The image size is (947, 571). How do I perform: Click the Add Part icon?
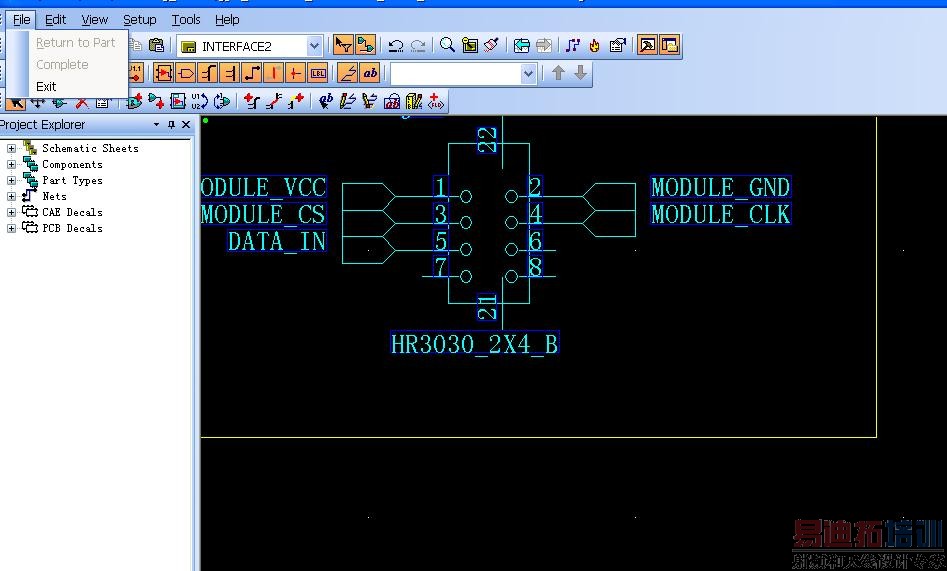[134, 101]
